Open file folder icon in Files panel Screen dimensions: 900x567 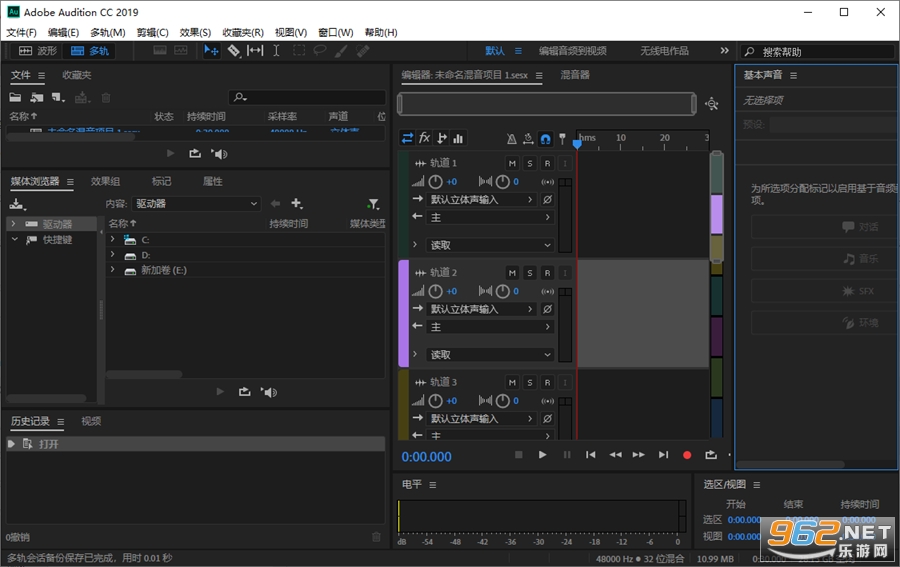[x=15, y=98]
